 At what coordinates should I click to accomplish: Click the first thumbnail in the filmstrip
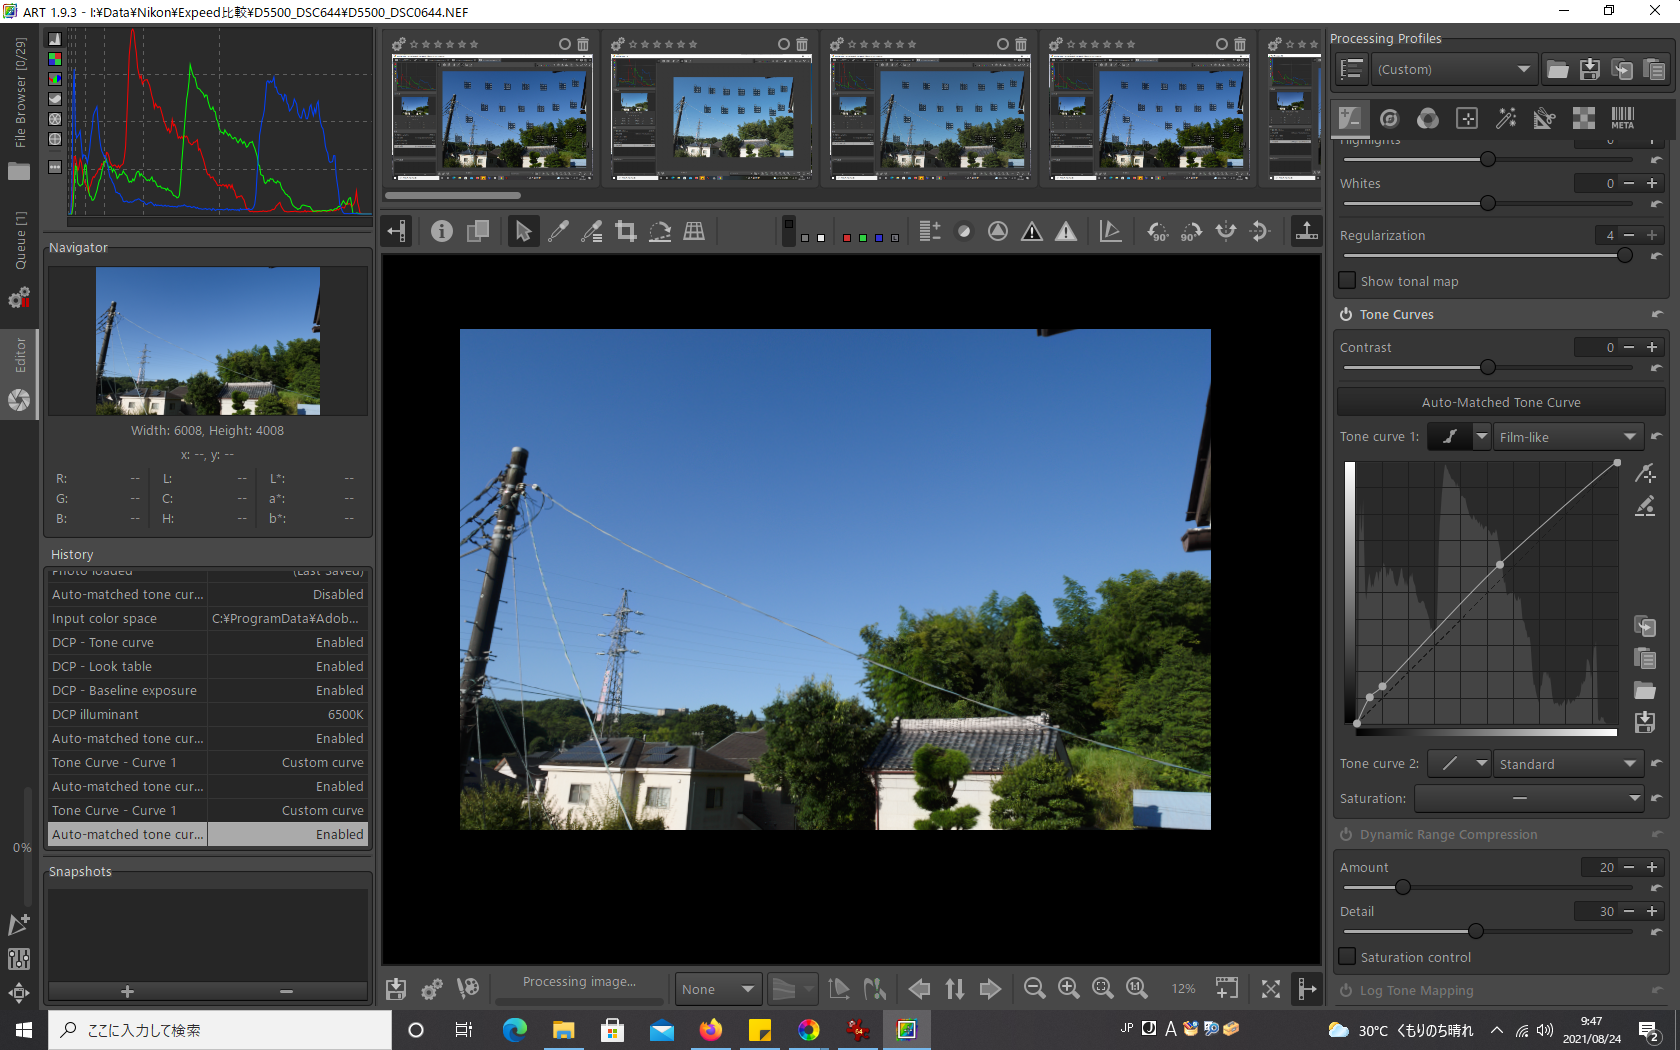click(x=492, y=117)
